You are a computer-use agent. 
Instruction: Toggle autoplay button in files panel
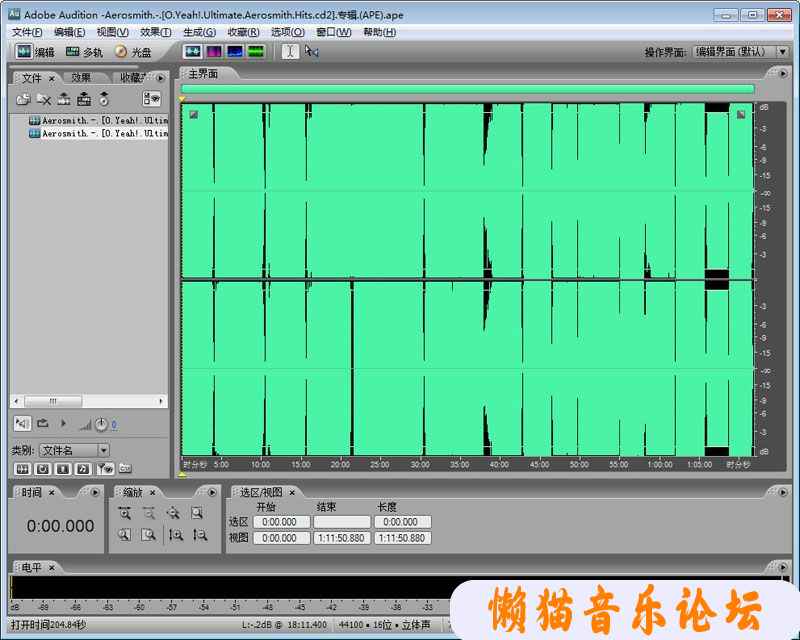point(22,424)
